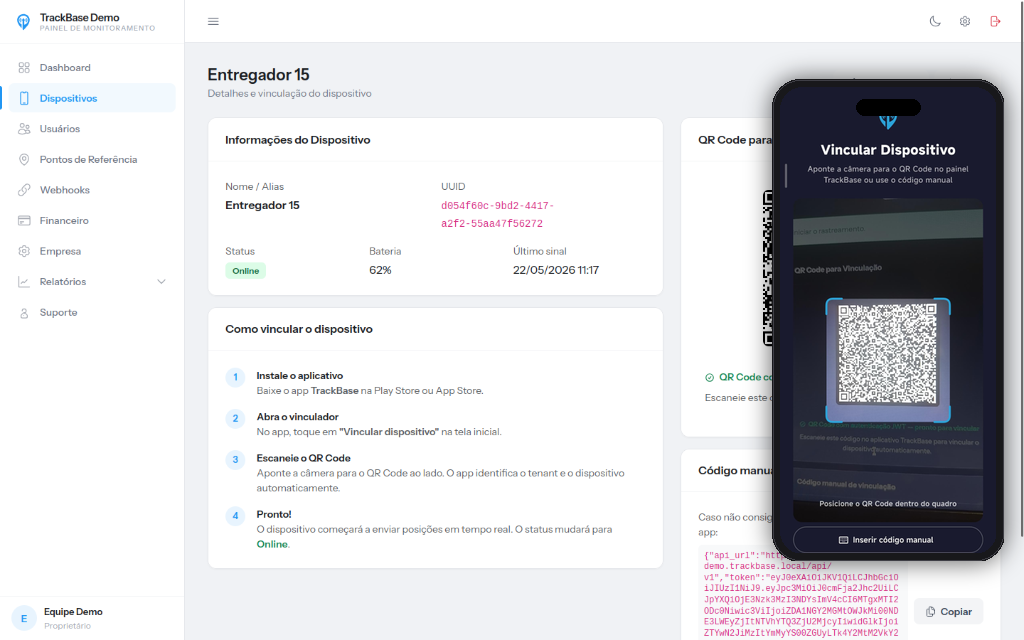
Task: Click the Financeiro card icon
Action: (x=24, y=221)
